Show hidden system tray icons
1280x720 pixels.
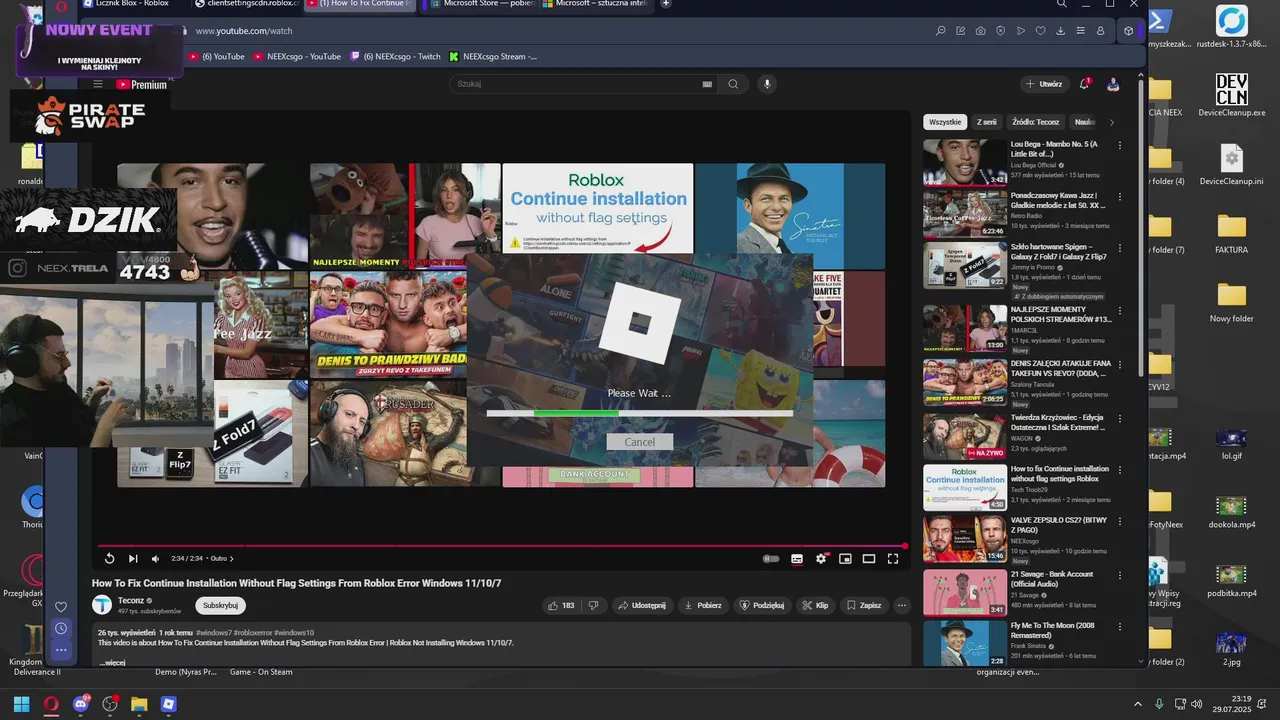pos(1137,705)
